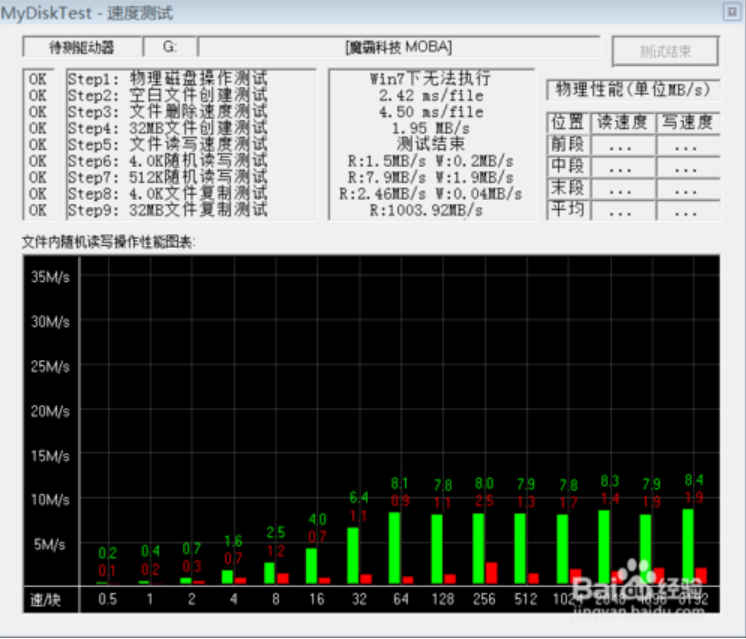Click the 待测驱动器 label box

coord(82,47)
